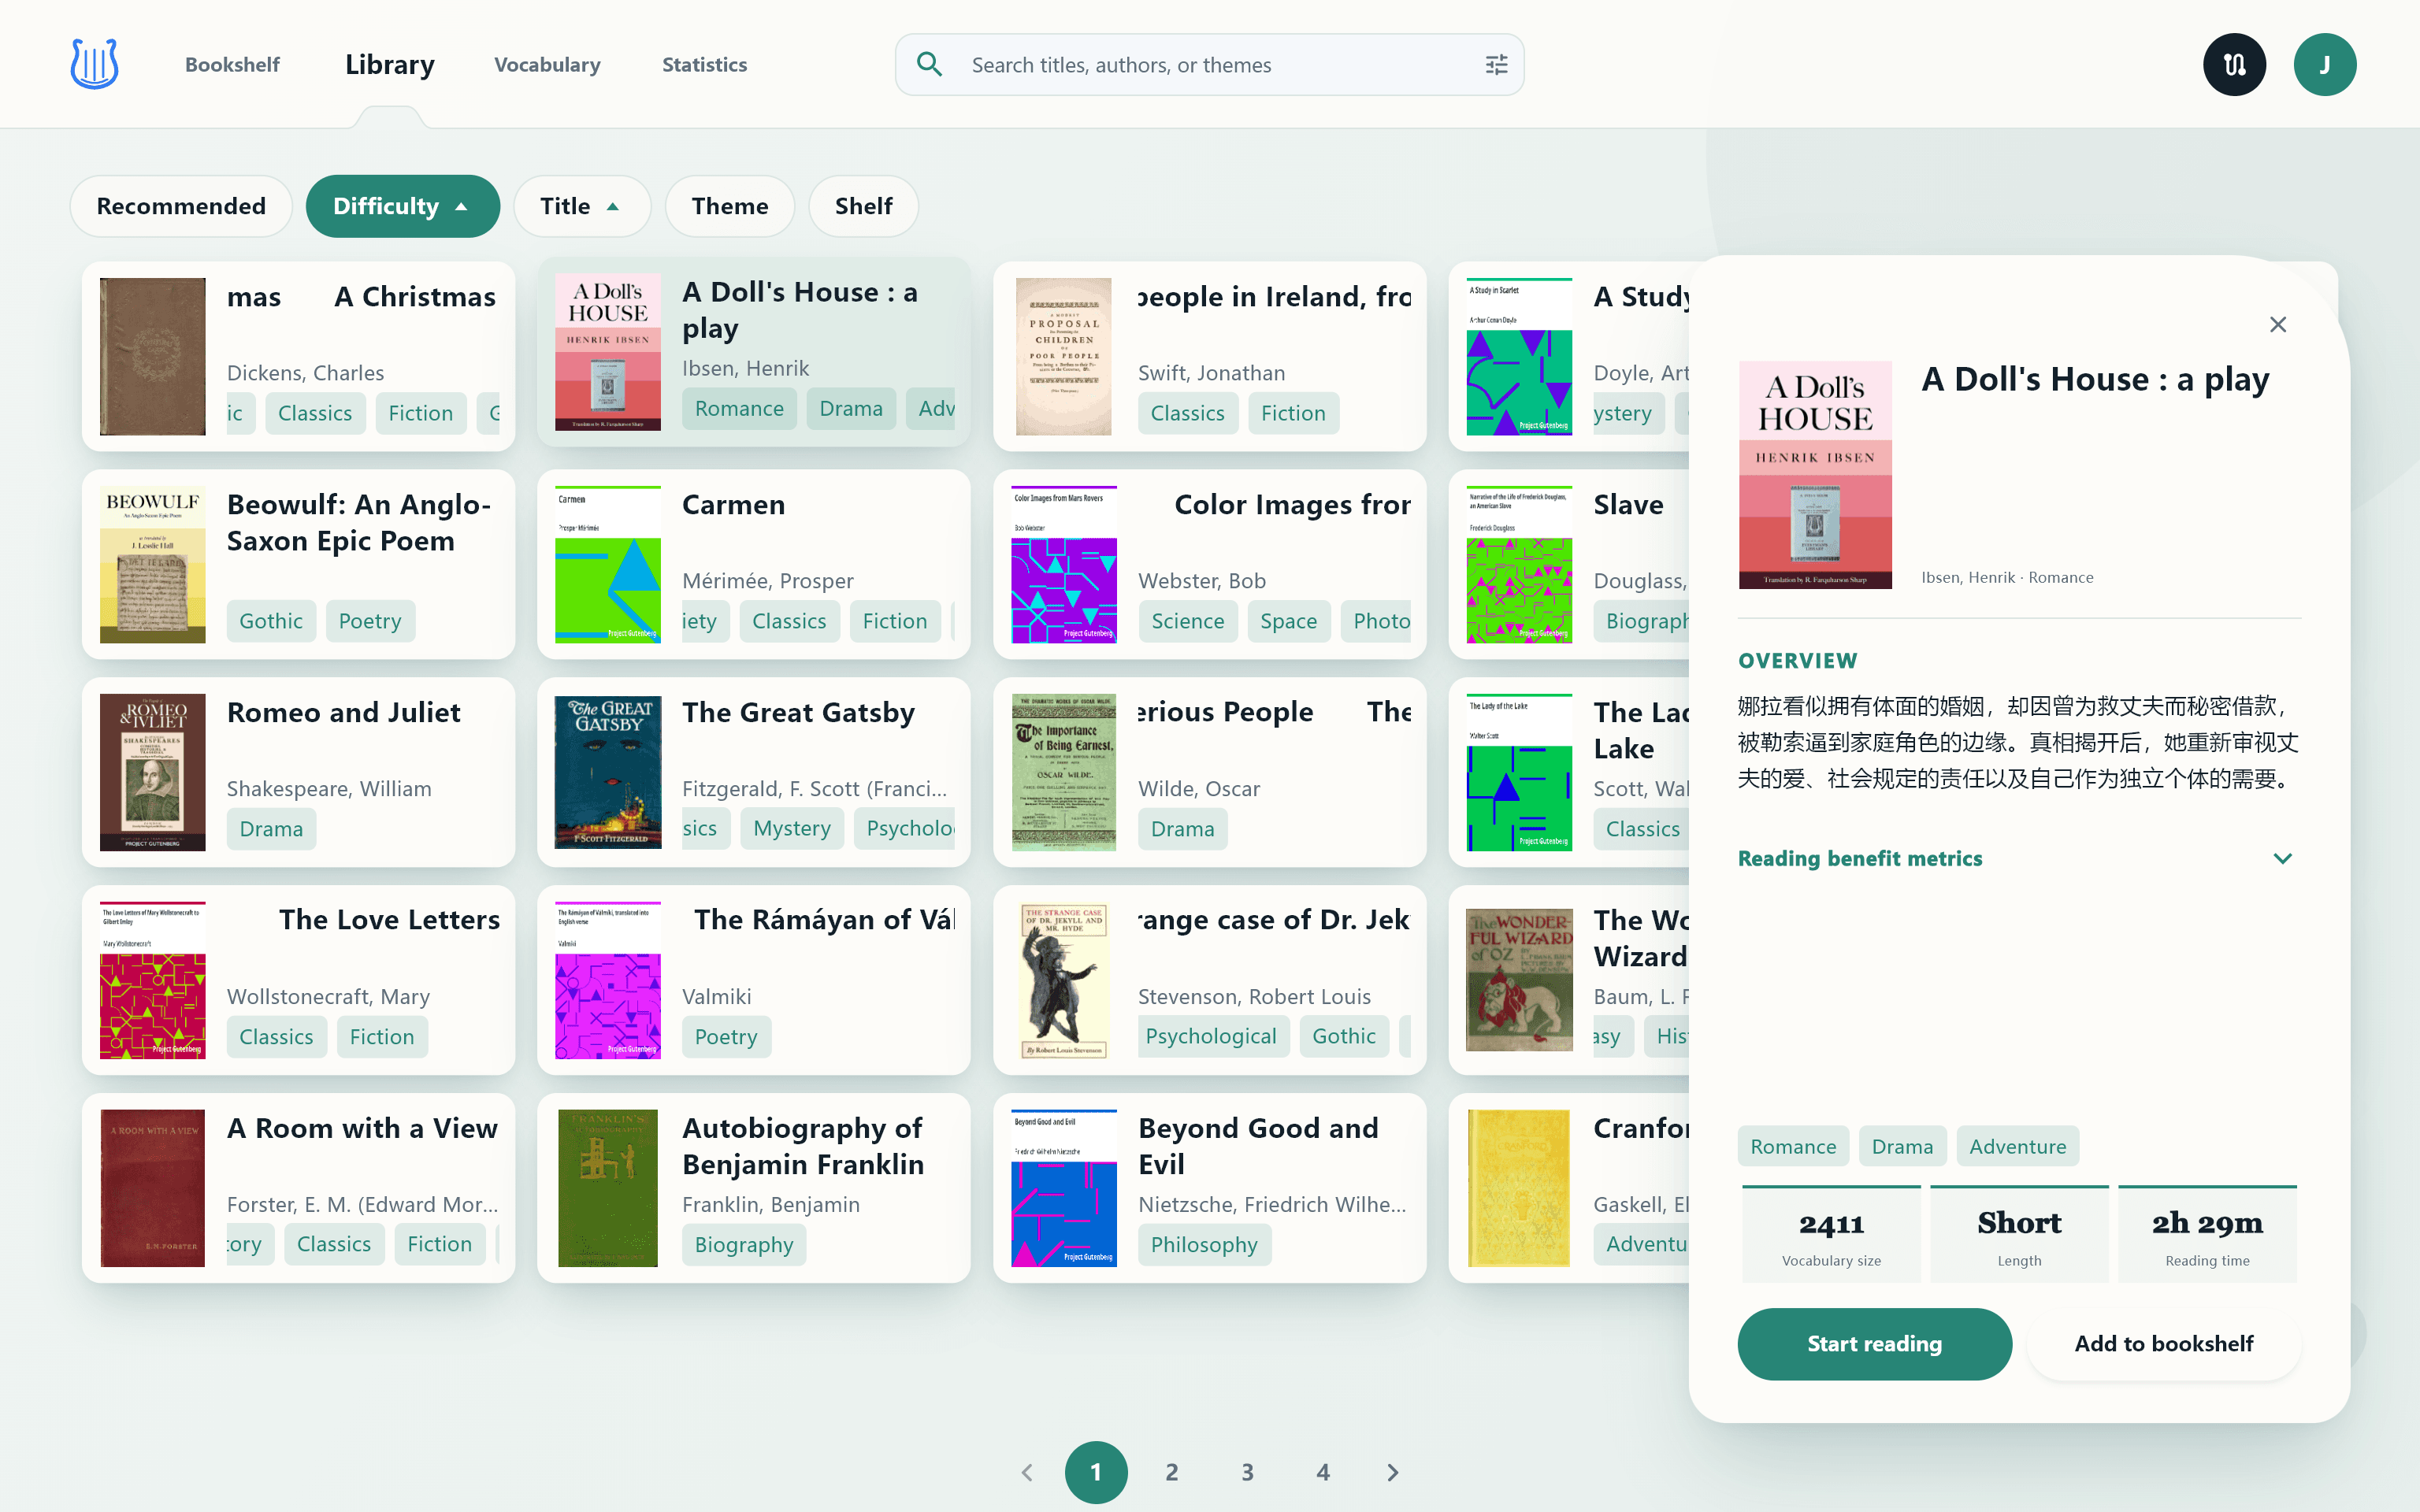Click Poetry tag on Rámáyan card
Image resolution: width=2420 pixels, height=1512 pixels.
coord(726,1036)
